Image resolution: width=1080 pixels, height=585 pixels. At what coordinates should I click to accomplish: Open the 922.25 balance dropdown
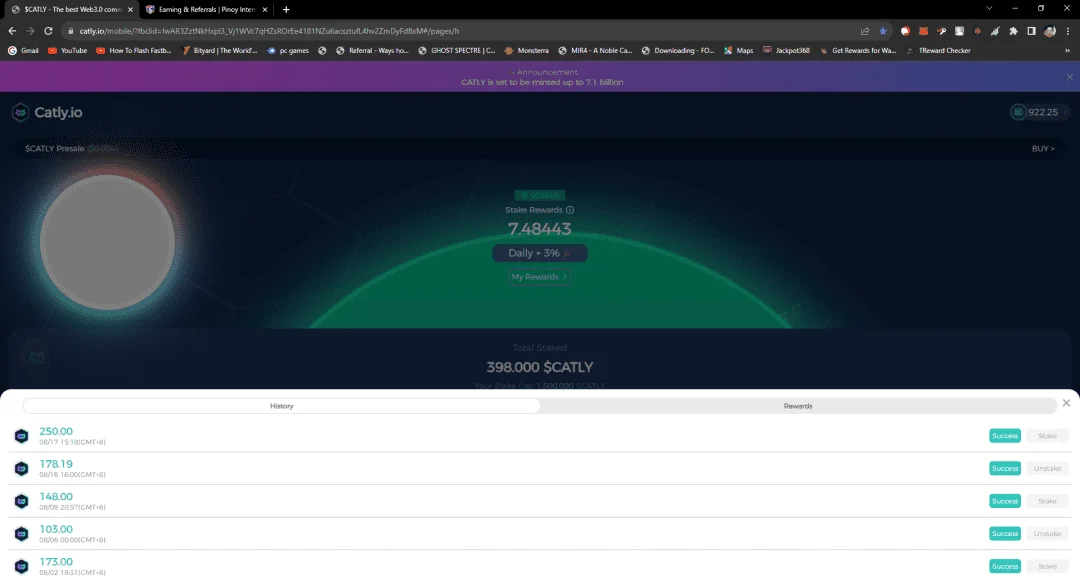point(1040,112)
